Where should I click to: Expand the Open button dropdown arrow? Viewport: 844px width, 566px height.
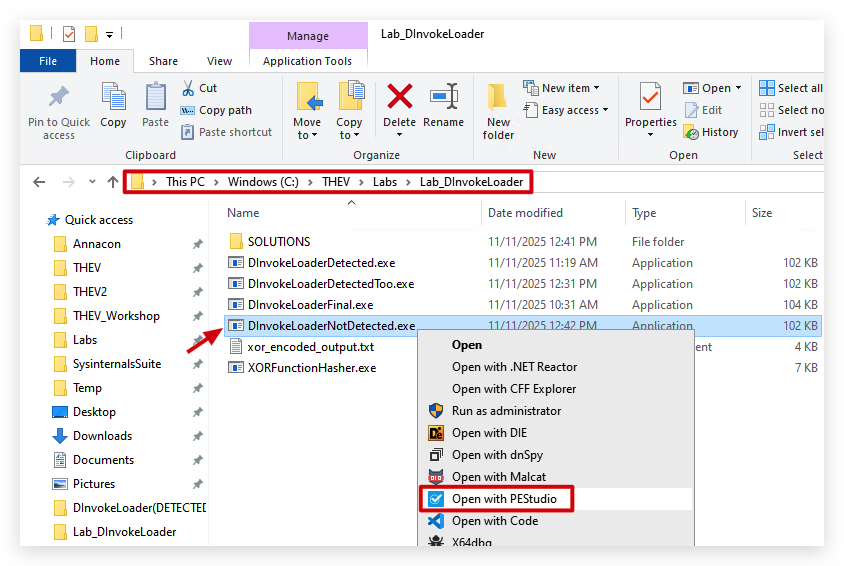[738, 88]
